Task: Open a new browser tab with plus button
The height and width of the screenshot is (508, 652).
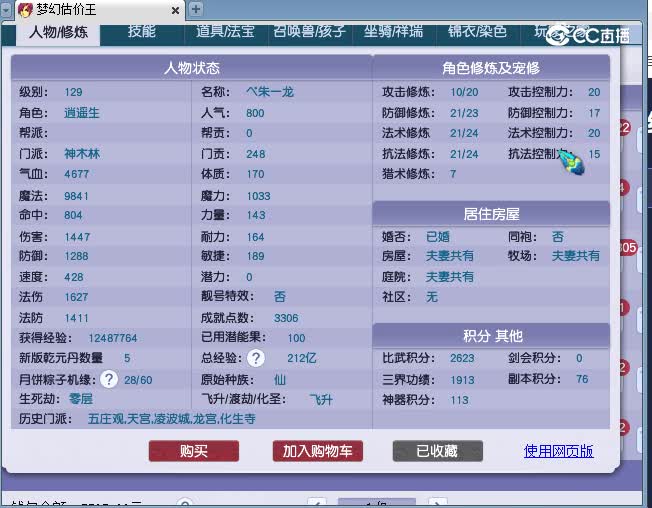Action: [x=196, y=9]
